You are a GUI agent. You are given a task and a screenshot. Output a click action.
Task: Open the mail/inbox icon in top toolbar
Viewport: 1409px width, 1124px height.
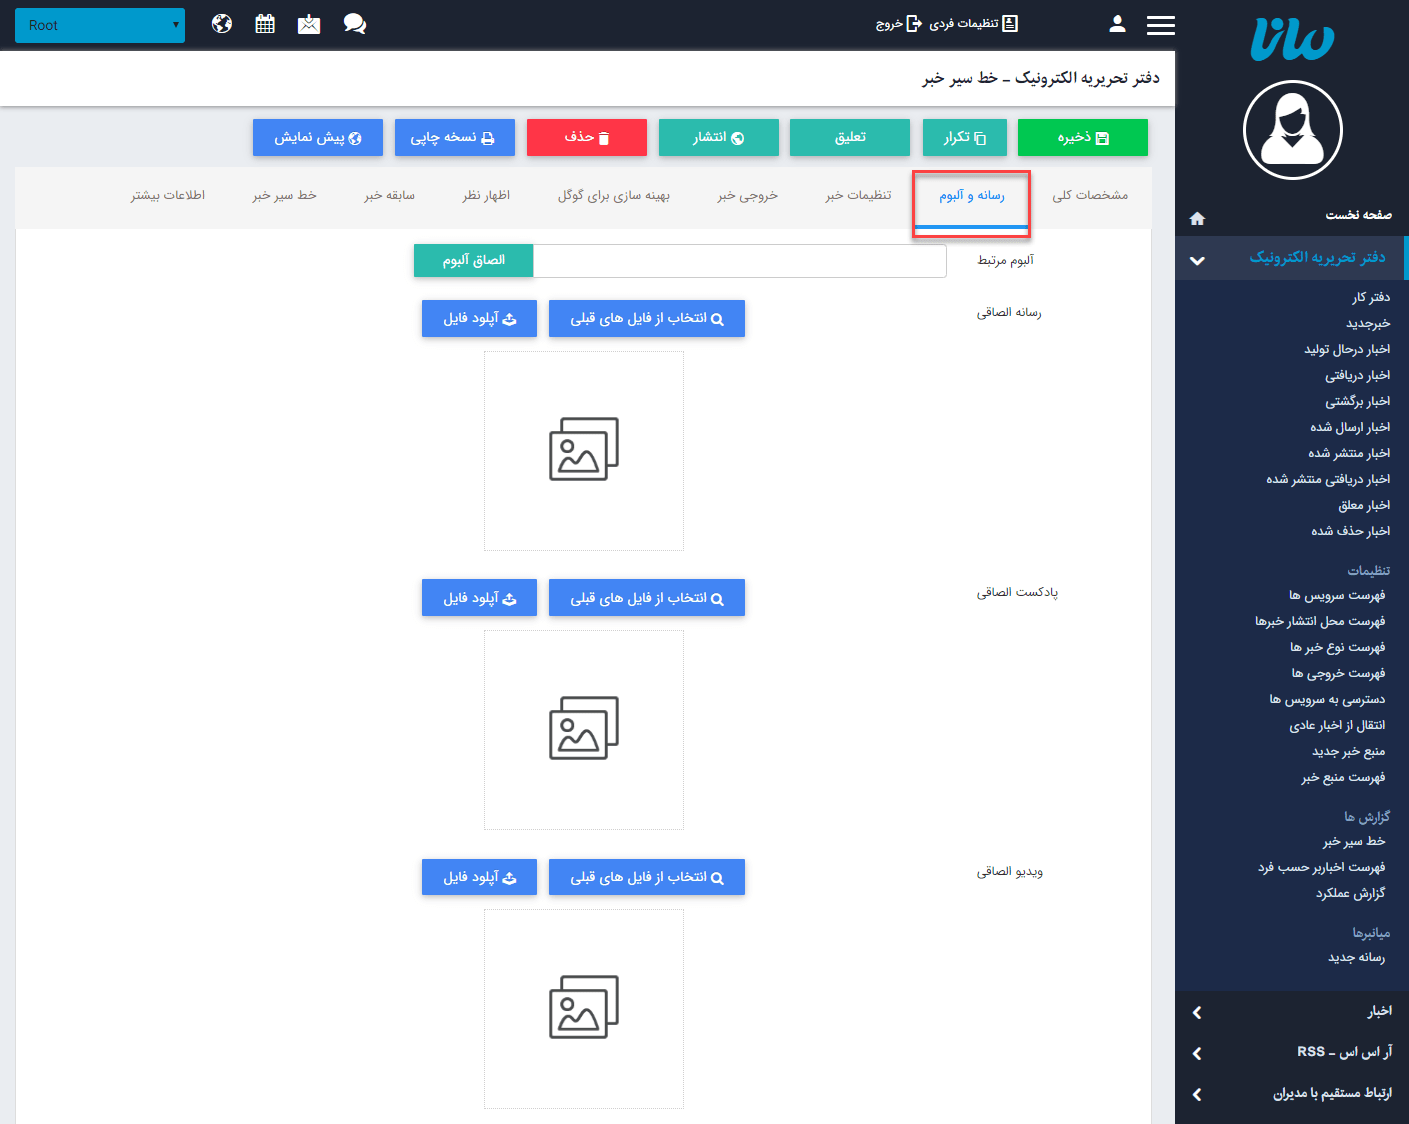(x=308, y=23)
